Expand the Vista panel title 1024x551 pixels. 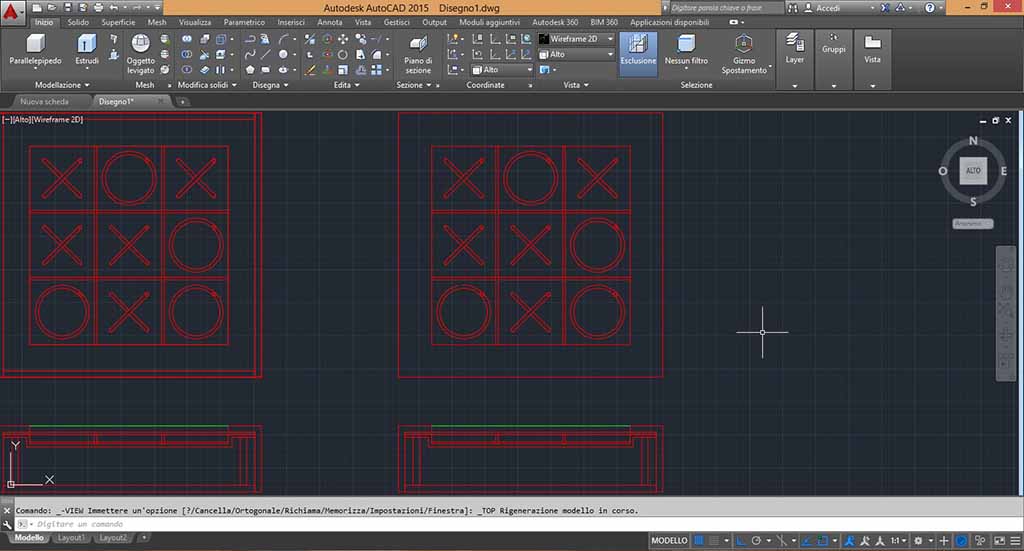coord(576,85)
